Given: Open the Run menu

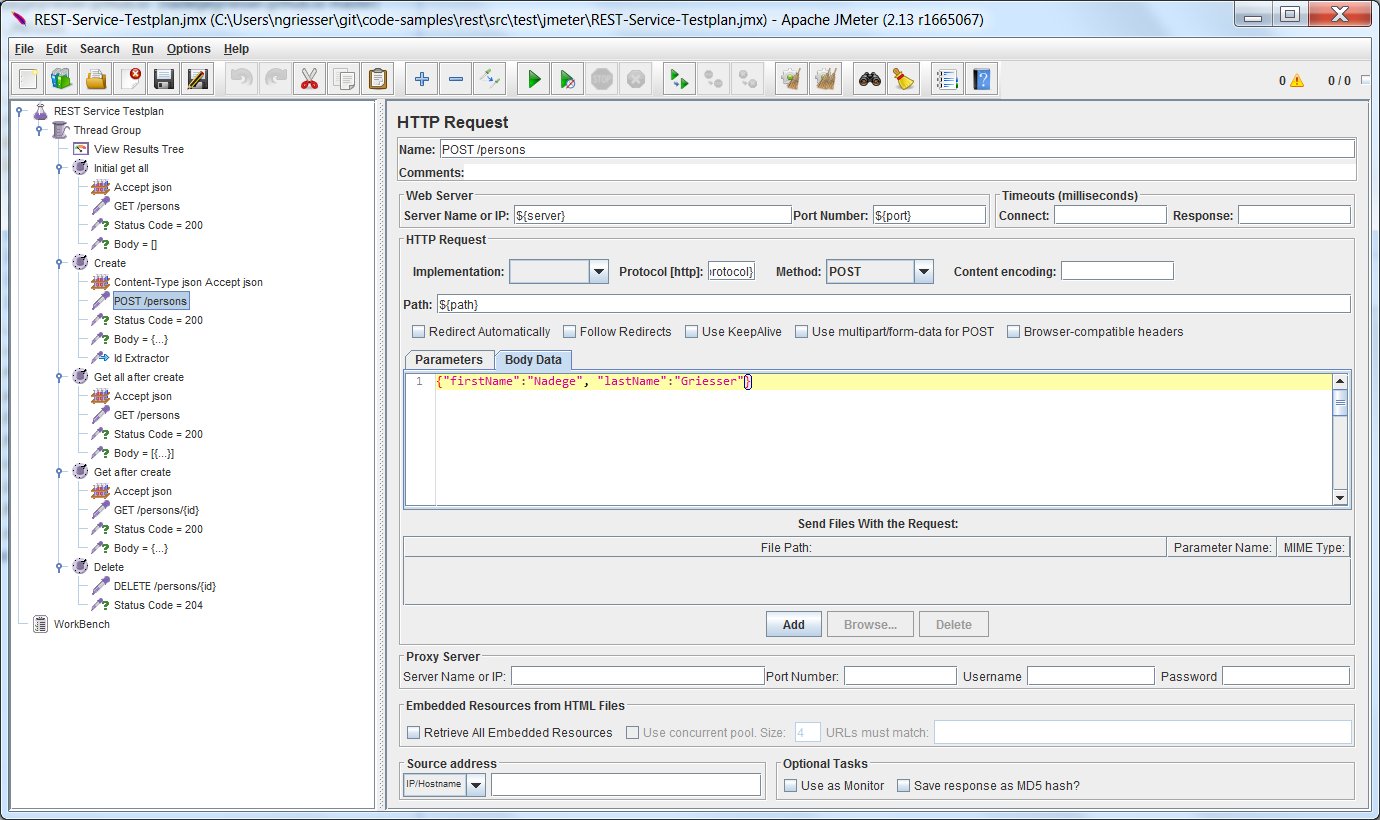Looking at the screenshot, I should 143,49.
